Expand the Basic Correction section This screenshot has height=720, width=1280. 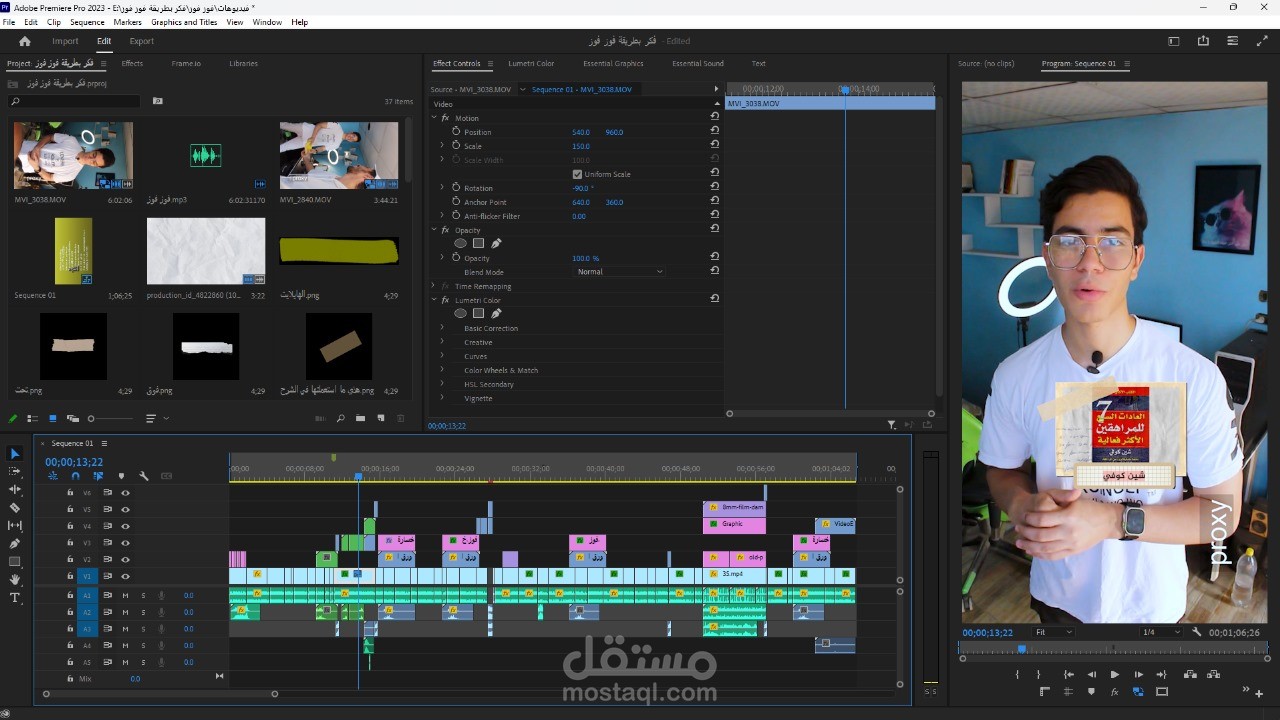tap(442, 328)
